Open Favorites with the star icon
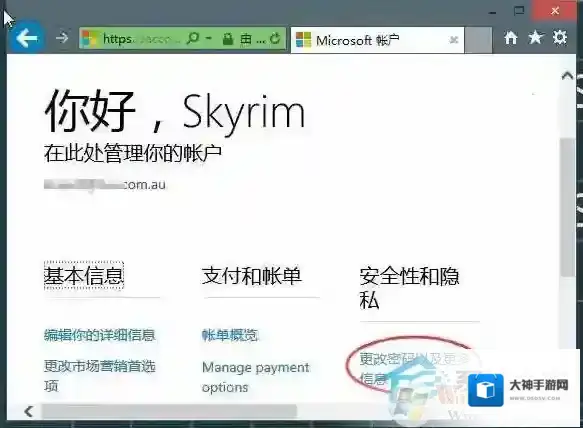This screenshot has height=428, width=583. tap(535, 37)
